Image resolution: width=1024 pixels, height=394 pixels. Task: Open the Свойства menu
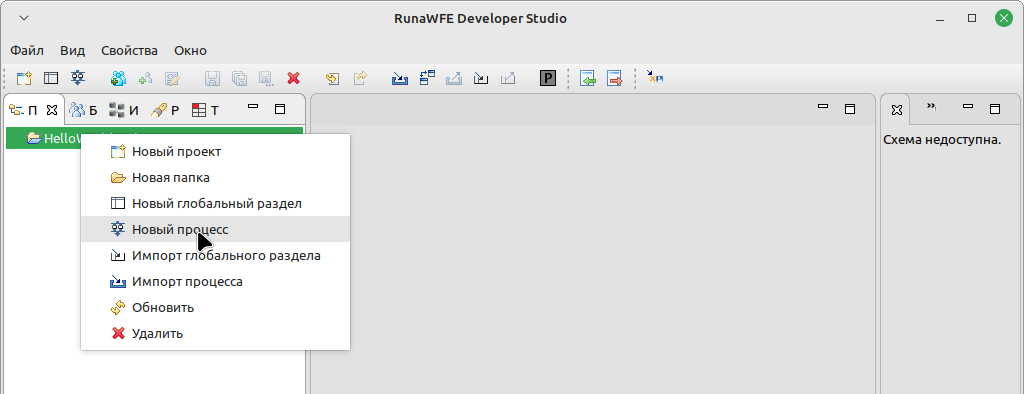click(x=129, y=50)
